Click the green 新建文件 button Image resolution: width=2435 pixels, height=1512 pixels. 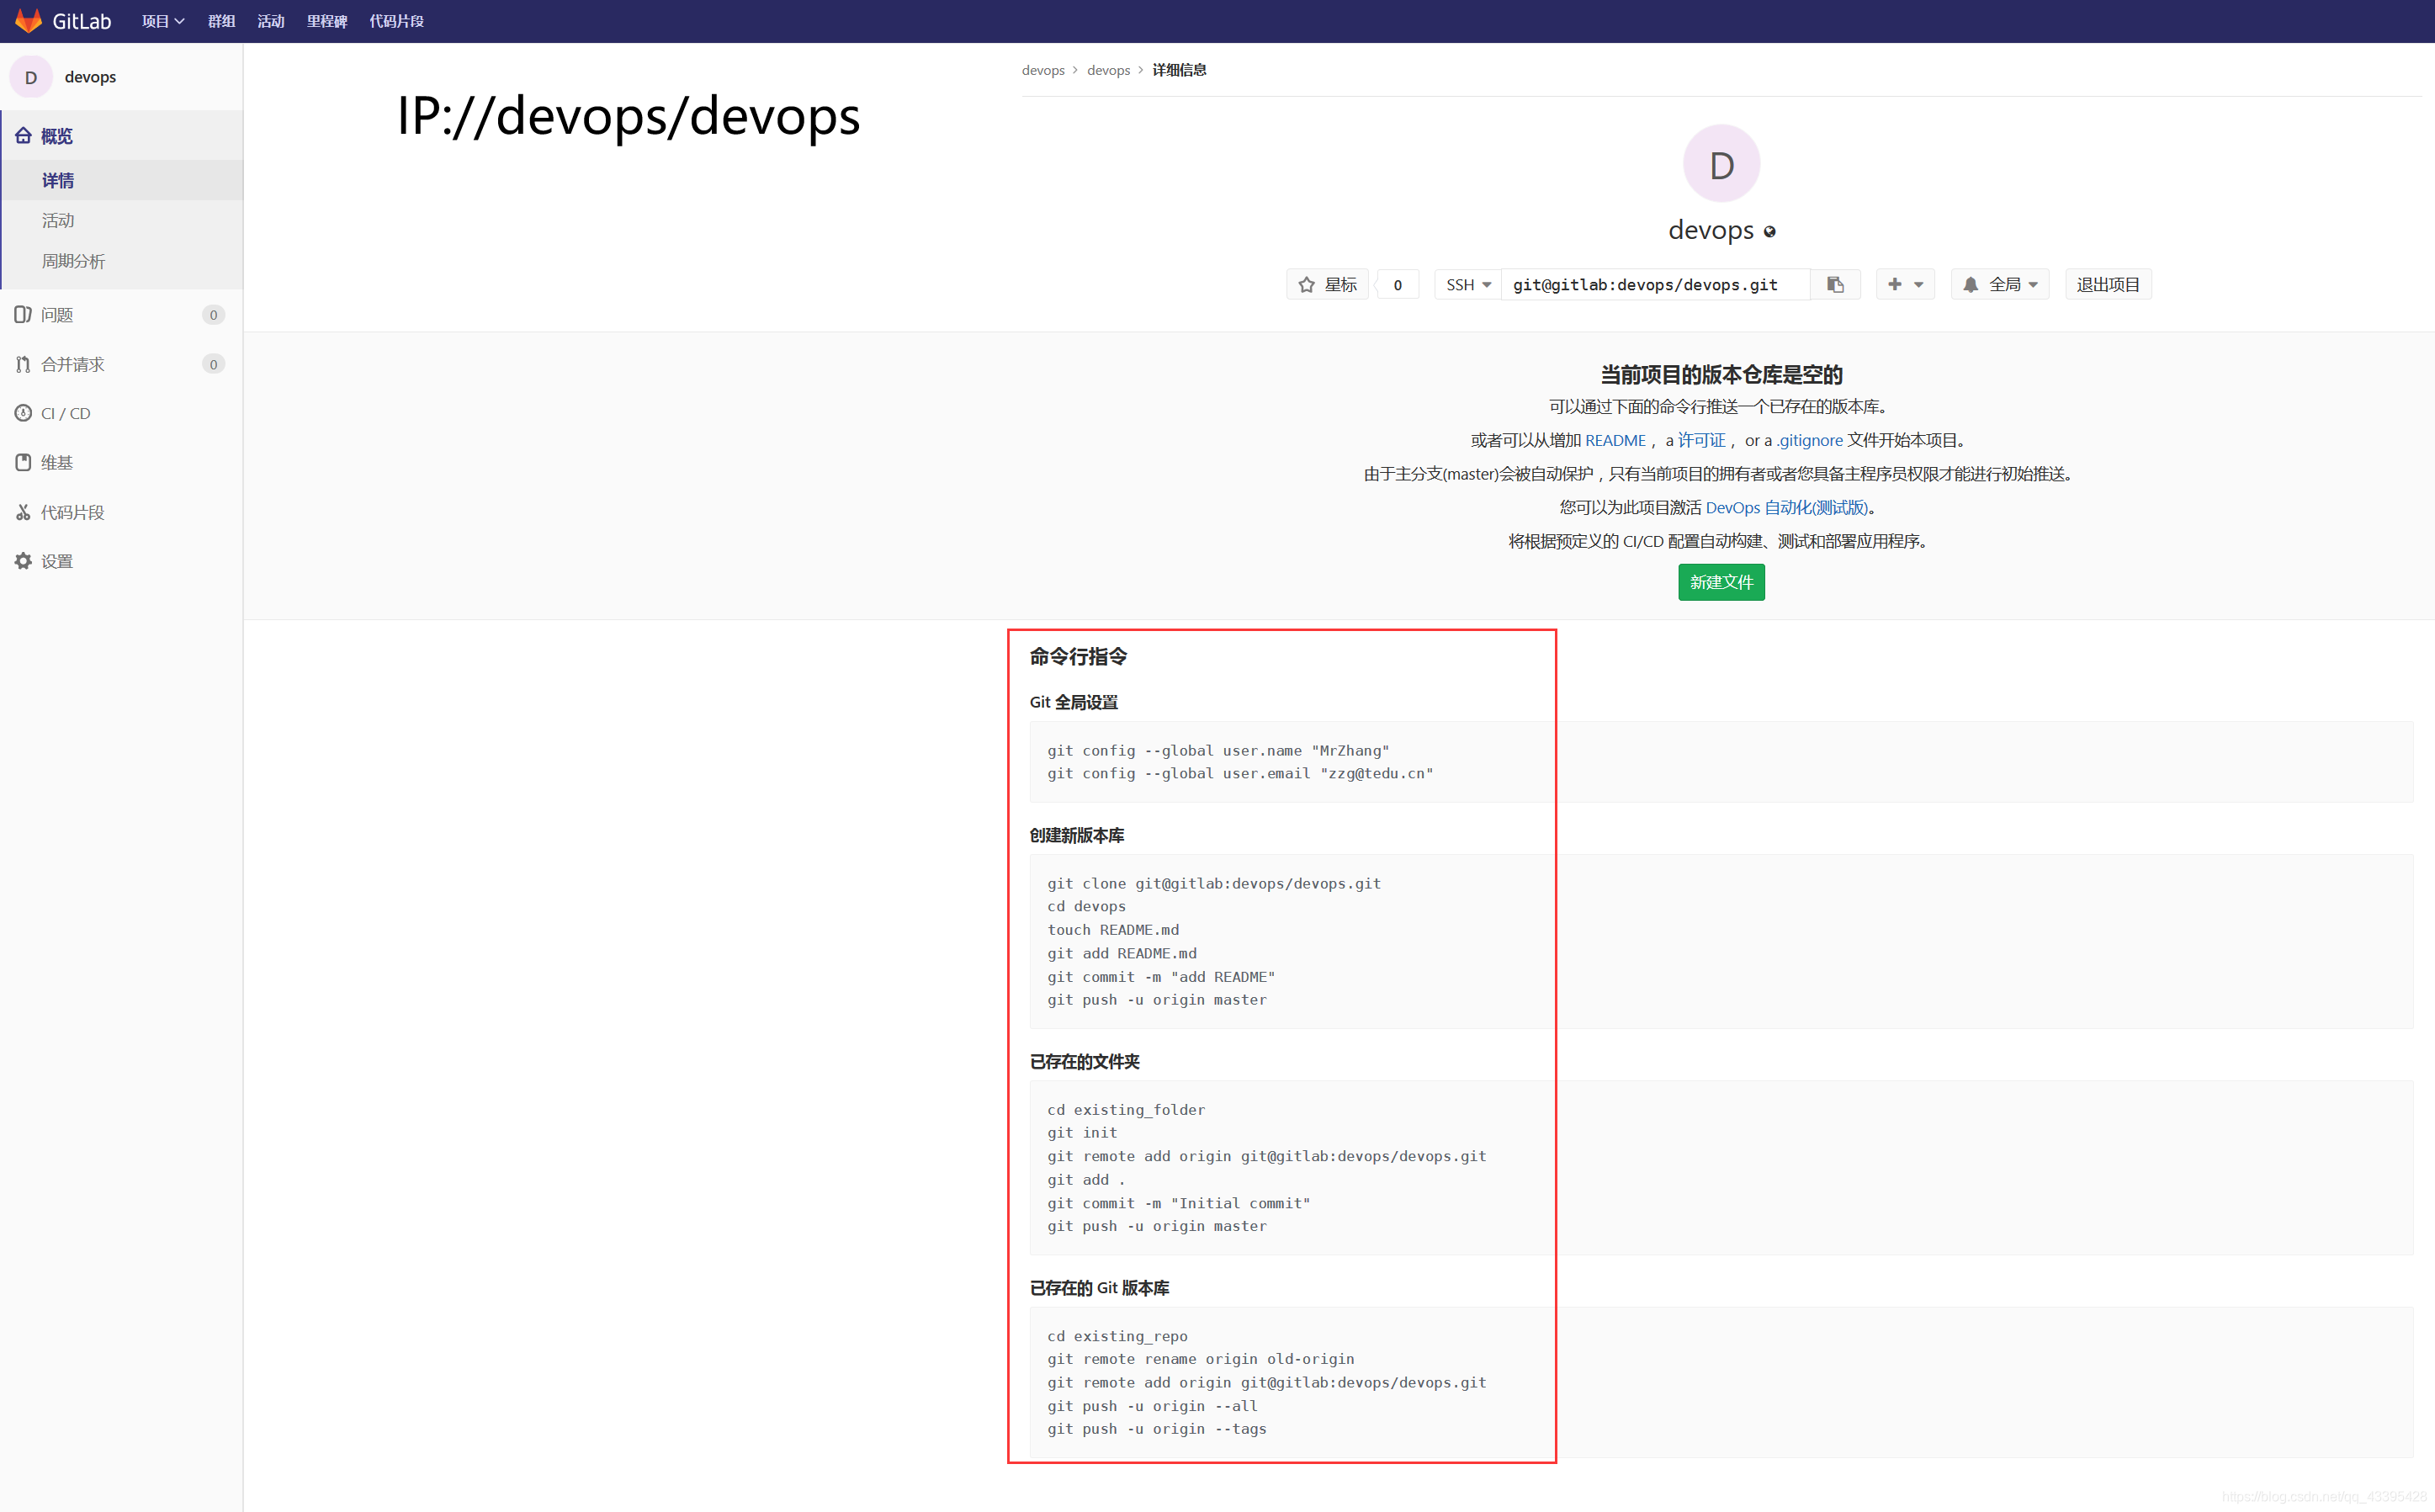pyautogui.click(x=1721, y=582)
